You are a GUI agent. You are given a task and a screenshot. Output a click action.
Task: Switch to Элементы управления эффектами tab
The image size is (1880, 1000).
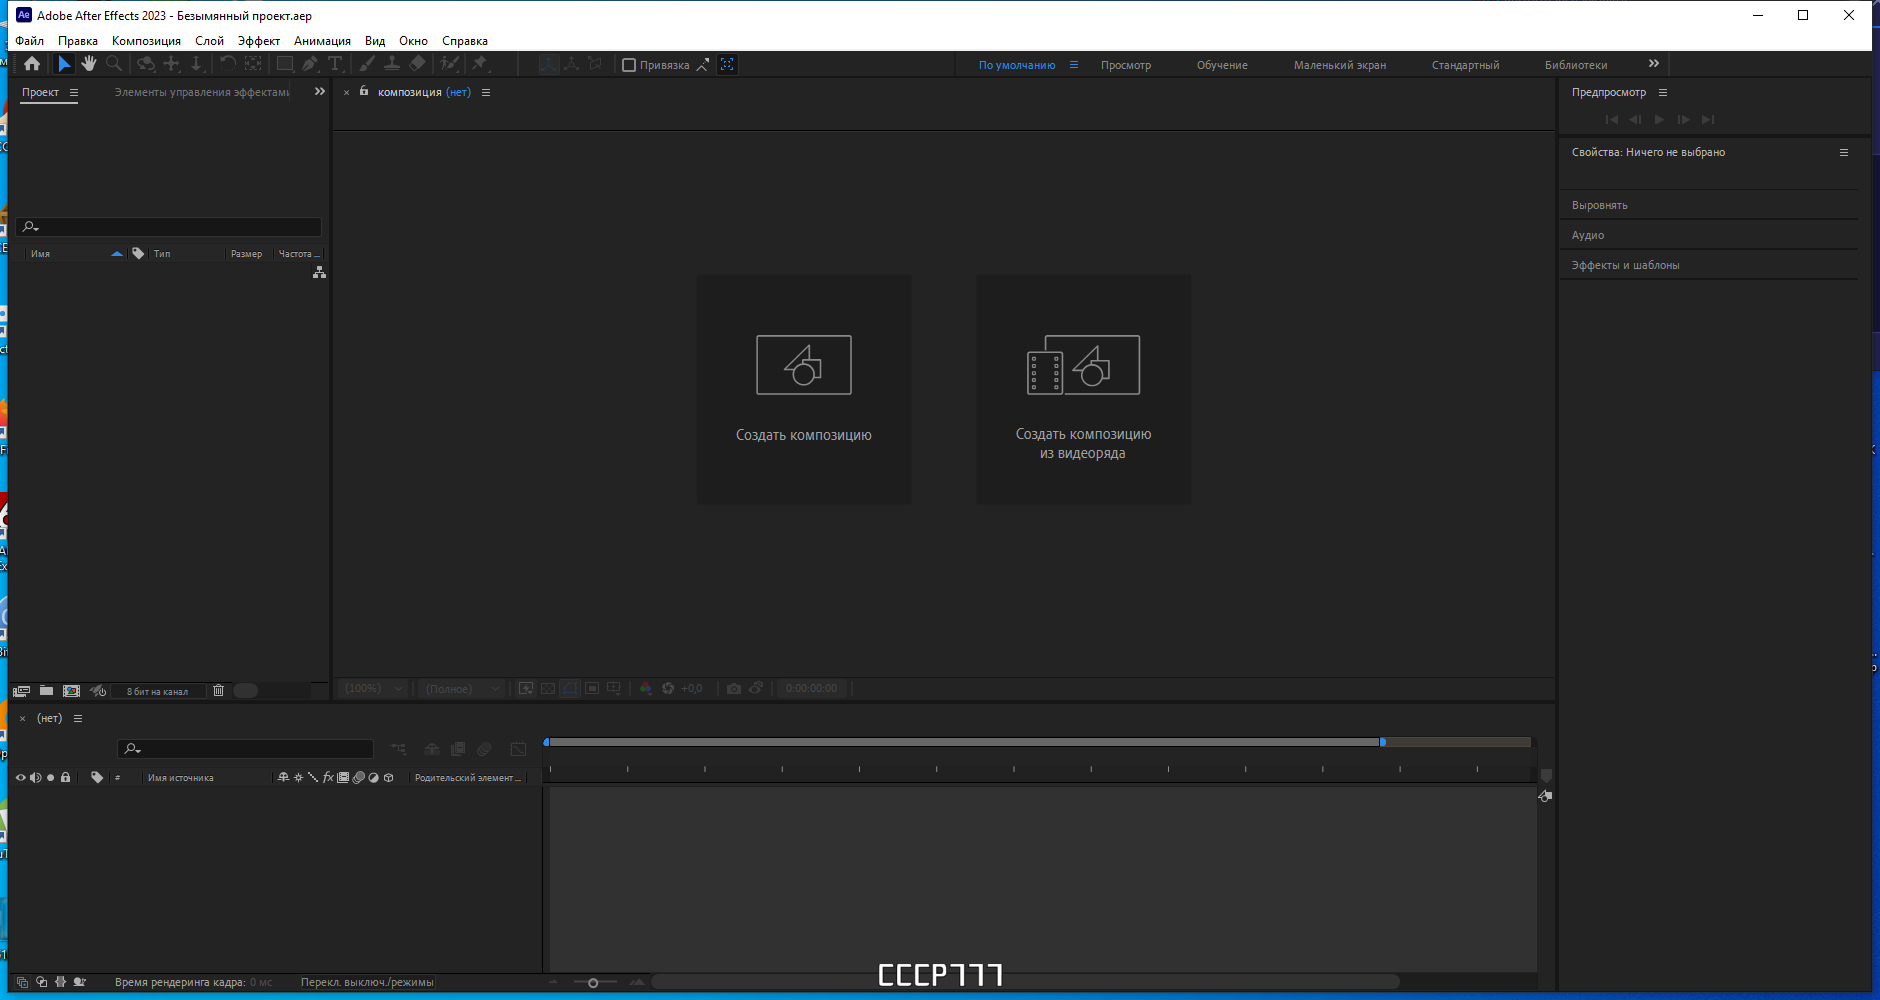(x=201, y=92)
